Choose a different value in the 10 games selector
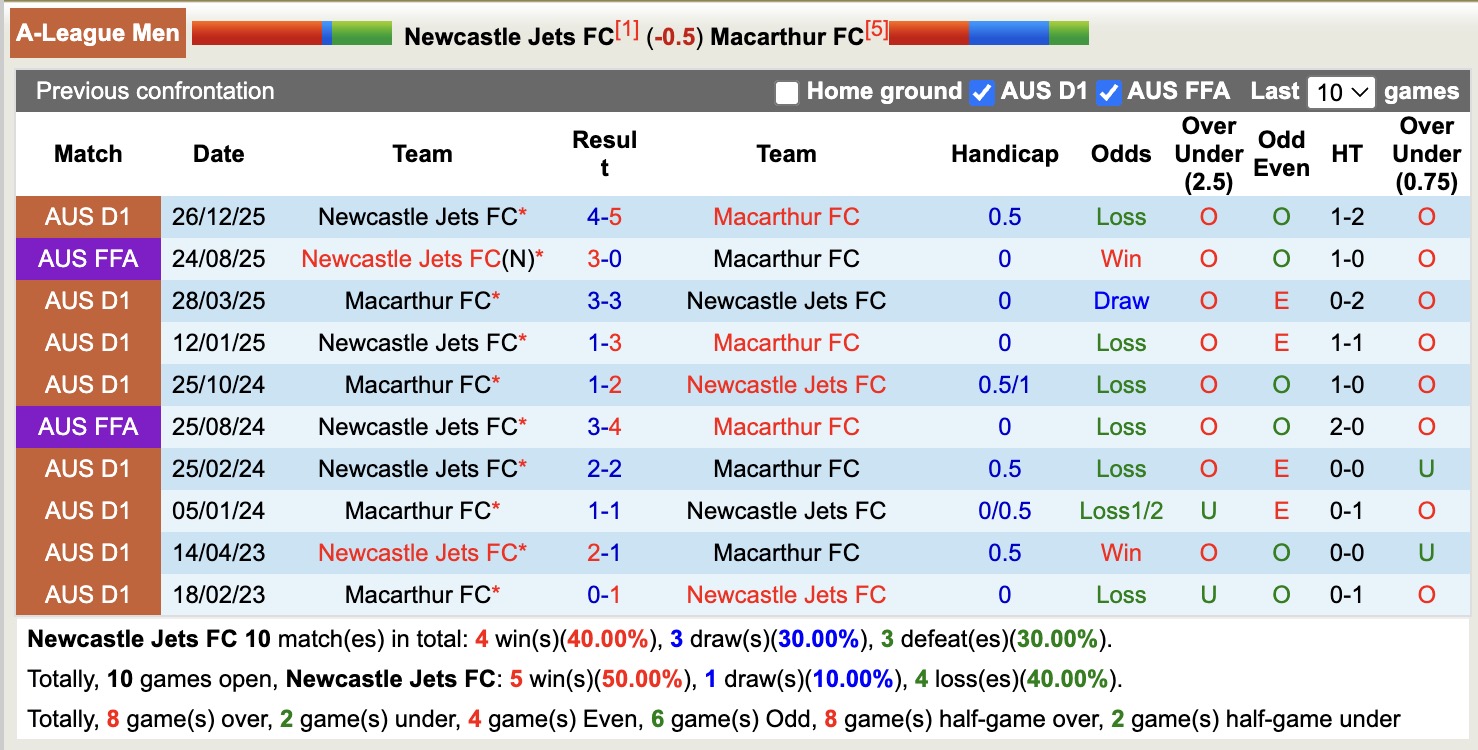This screenshot has height=750, width=1478. (x=1342, y=91)
